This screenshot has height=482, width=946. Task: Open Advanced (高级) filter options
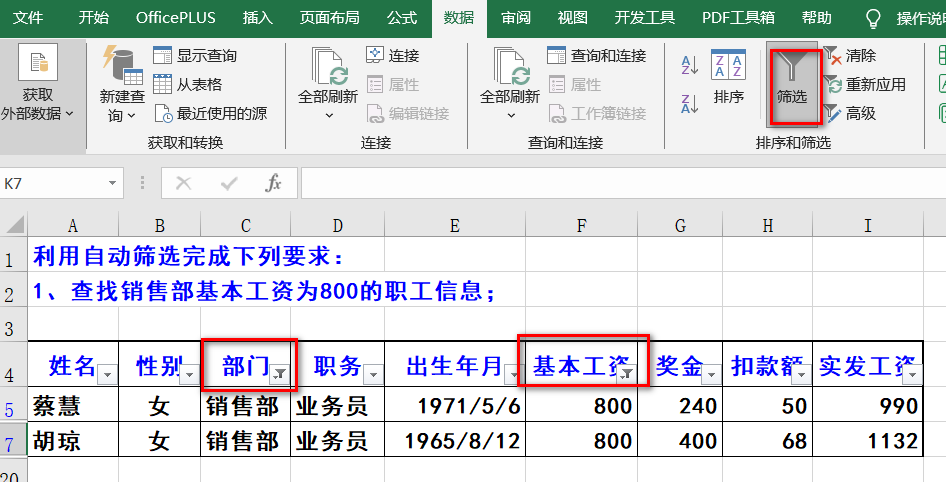(832, 114)
